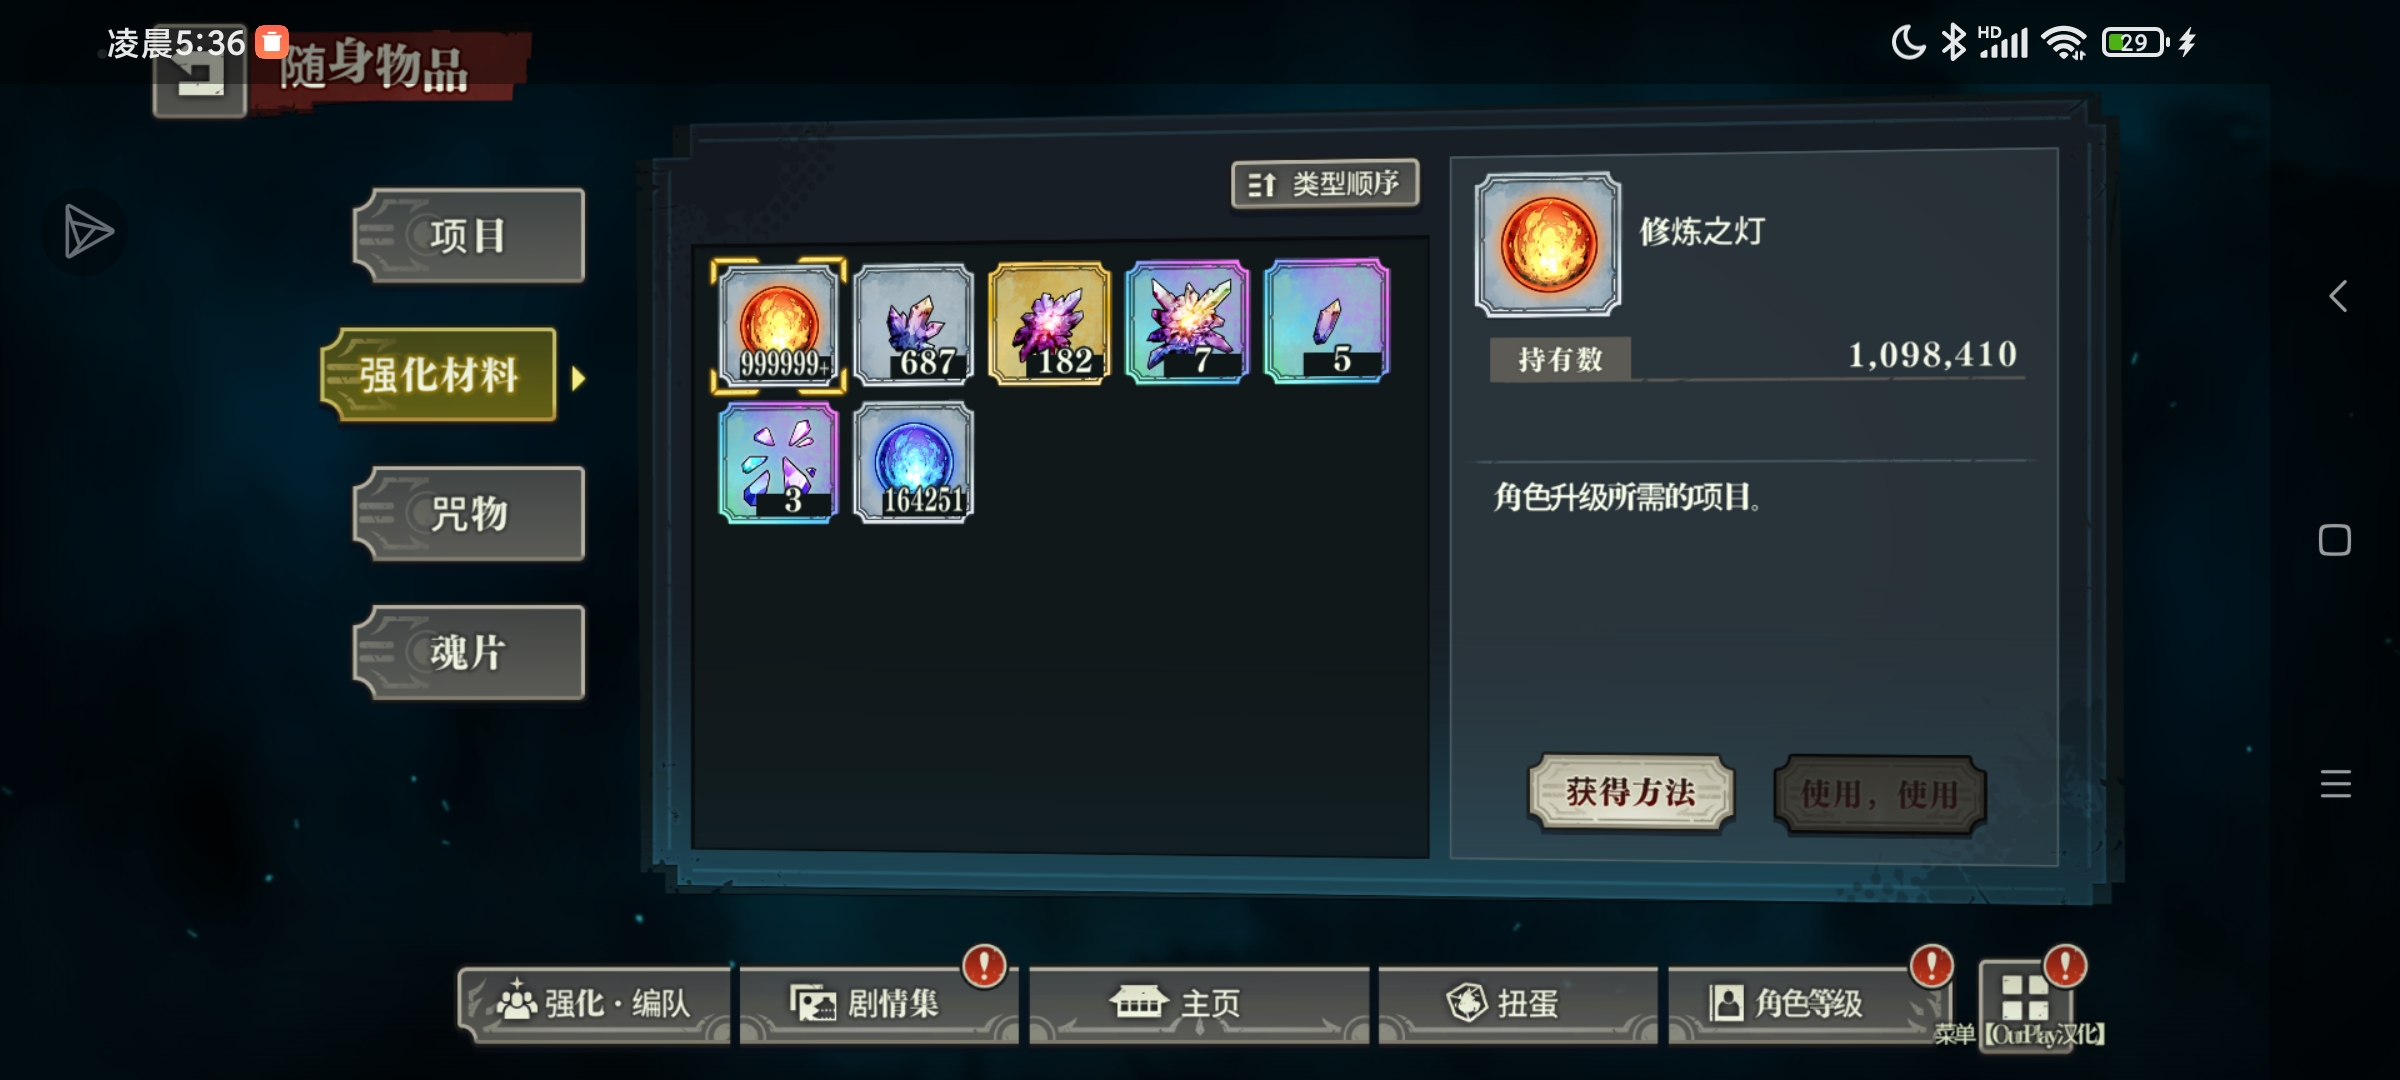The height and width of the screenshot is (1080, 2400).
Task: Select the gold-framed purple crystal item 182
Action: [1050, 323]
